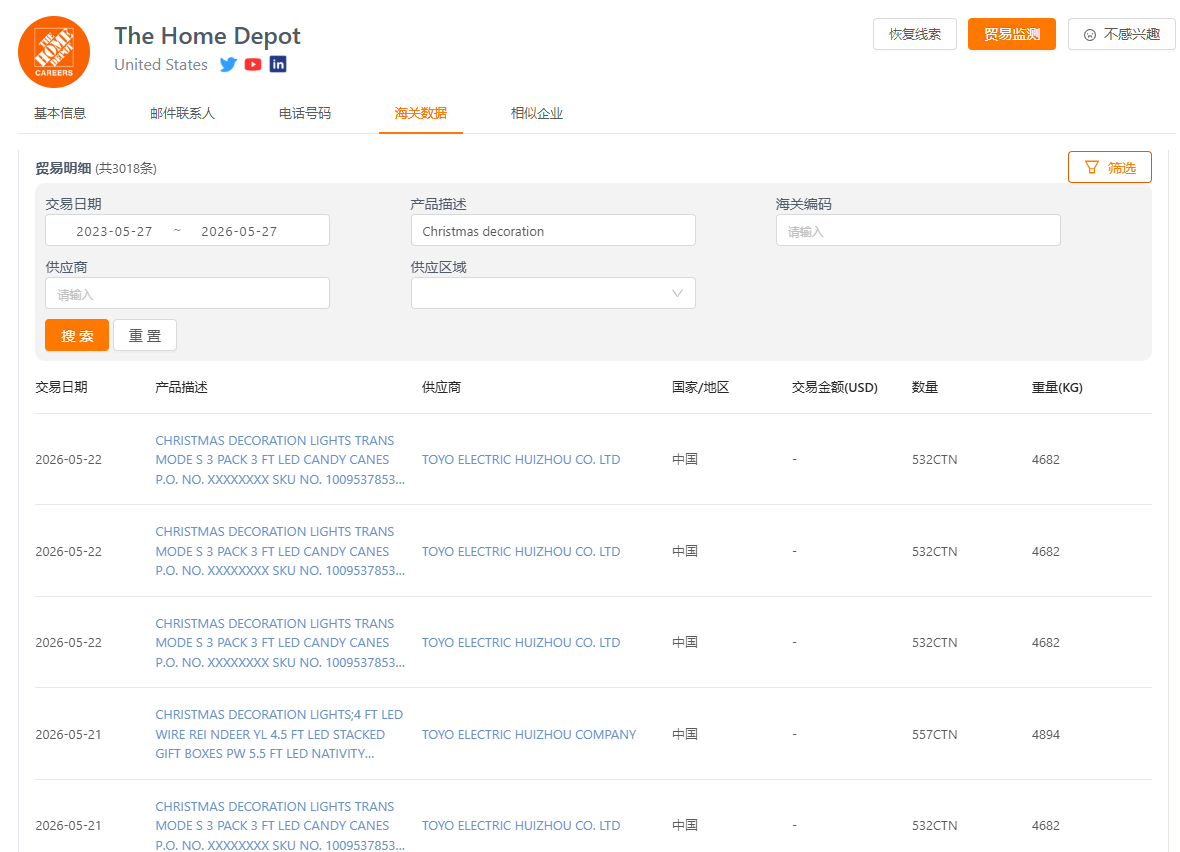
Task: Open the 相似企业 tab
Action: pyautogui.click(x=537, y=114)
